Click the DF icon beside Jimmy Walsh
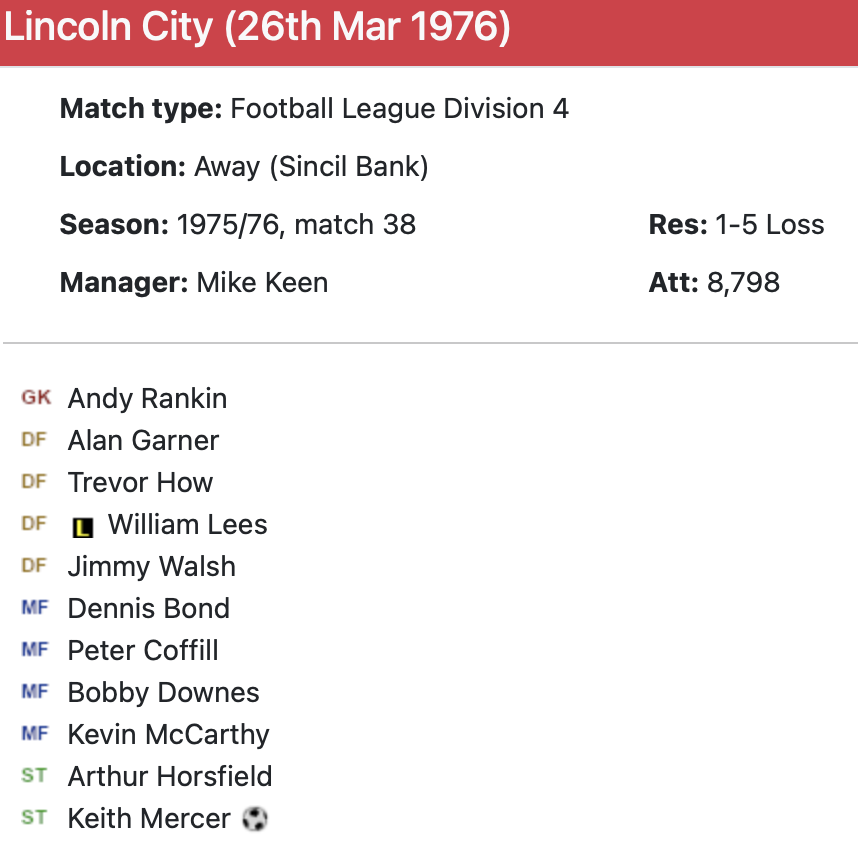 coord(34,566)
